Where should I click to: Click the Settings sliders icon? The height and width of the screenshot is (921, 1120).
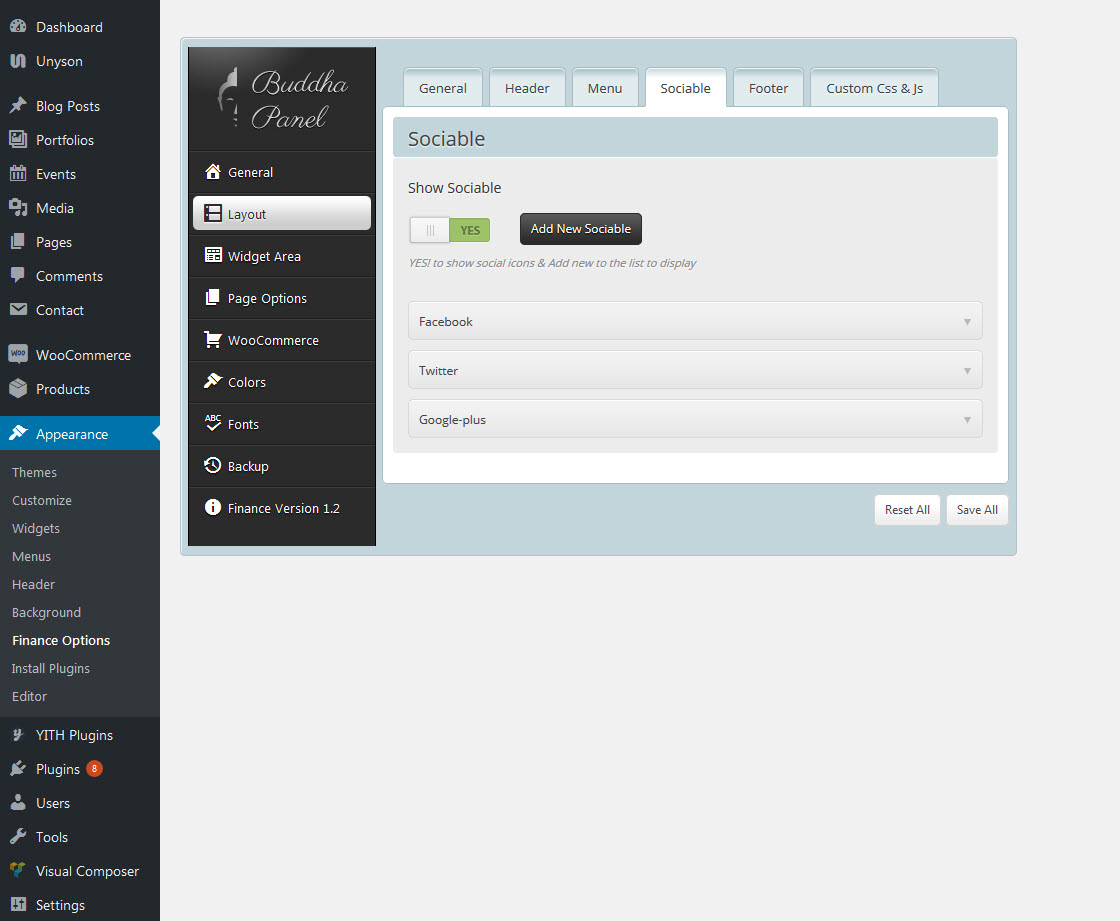18,905
